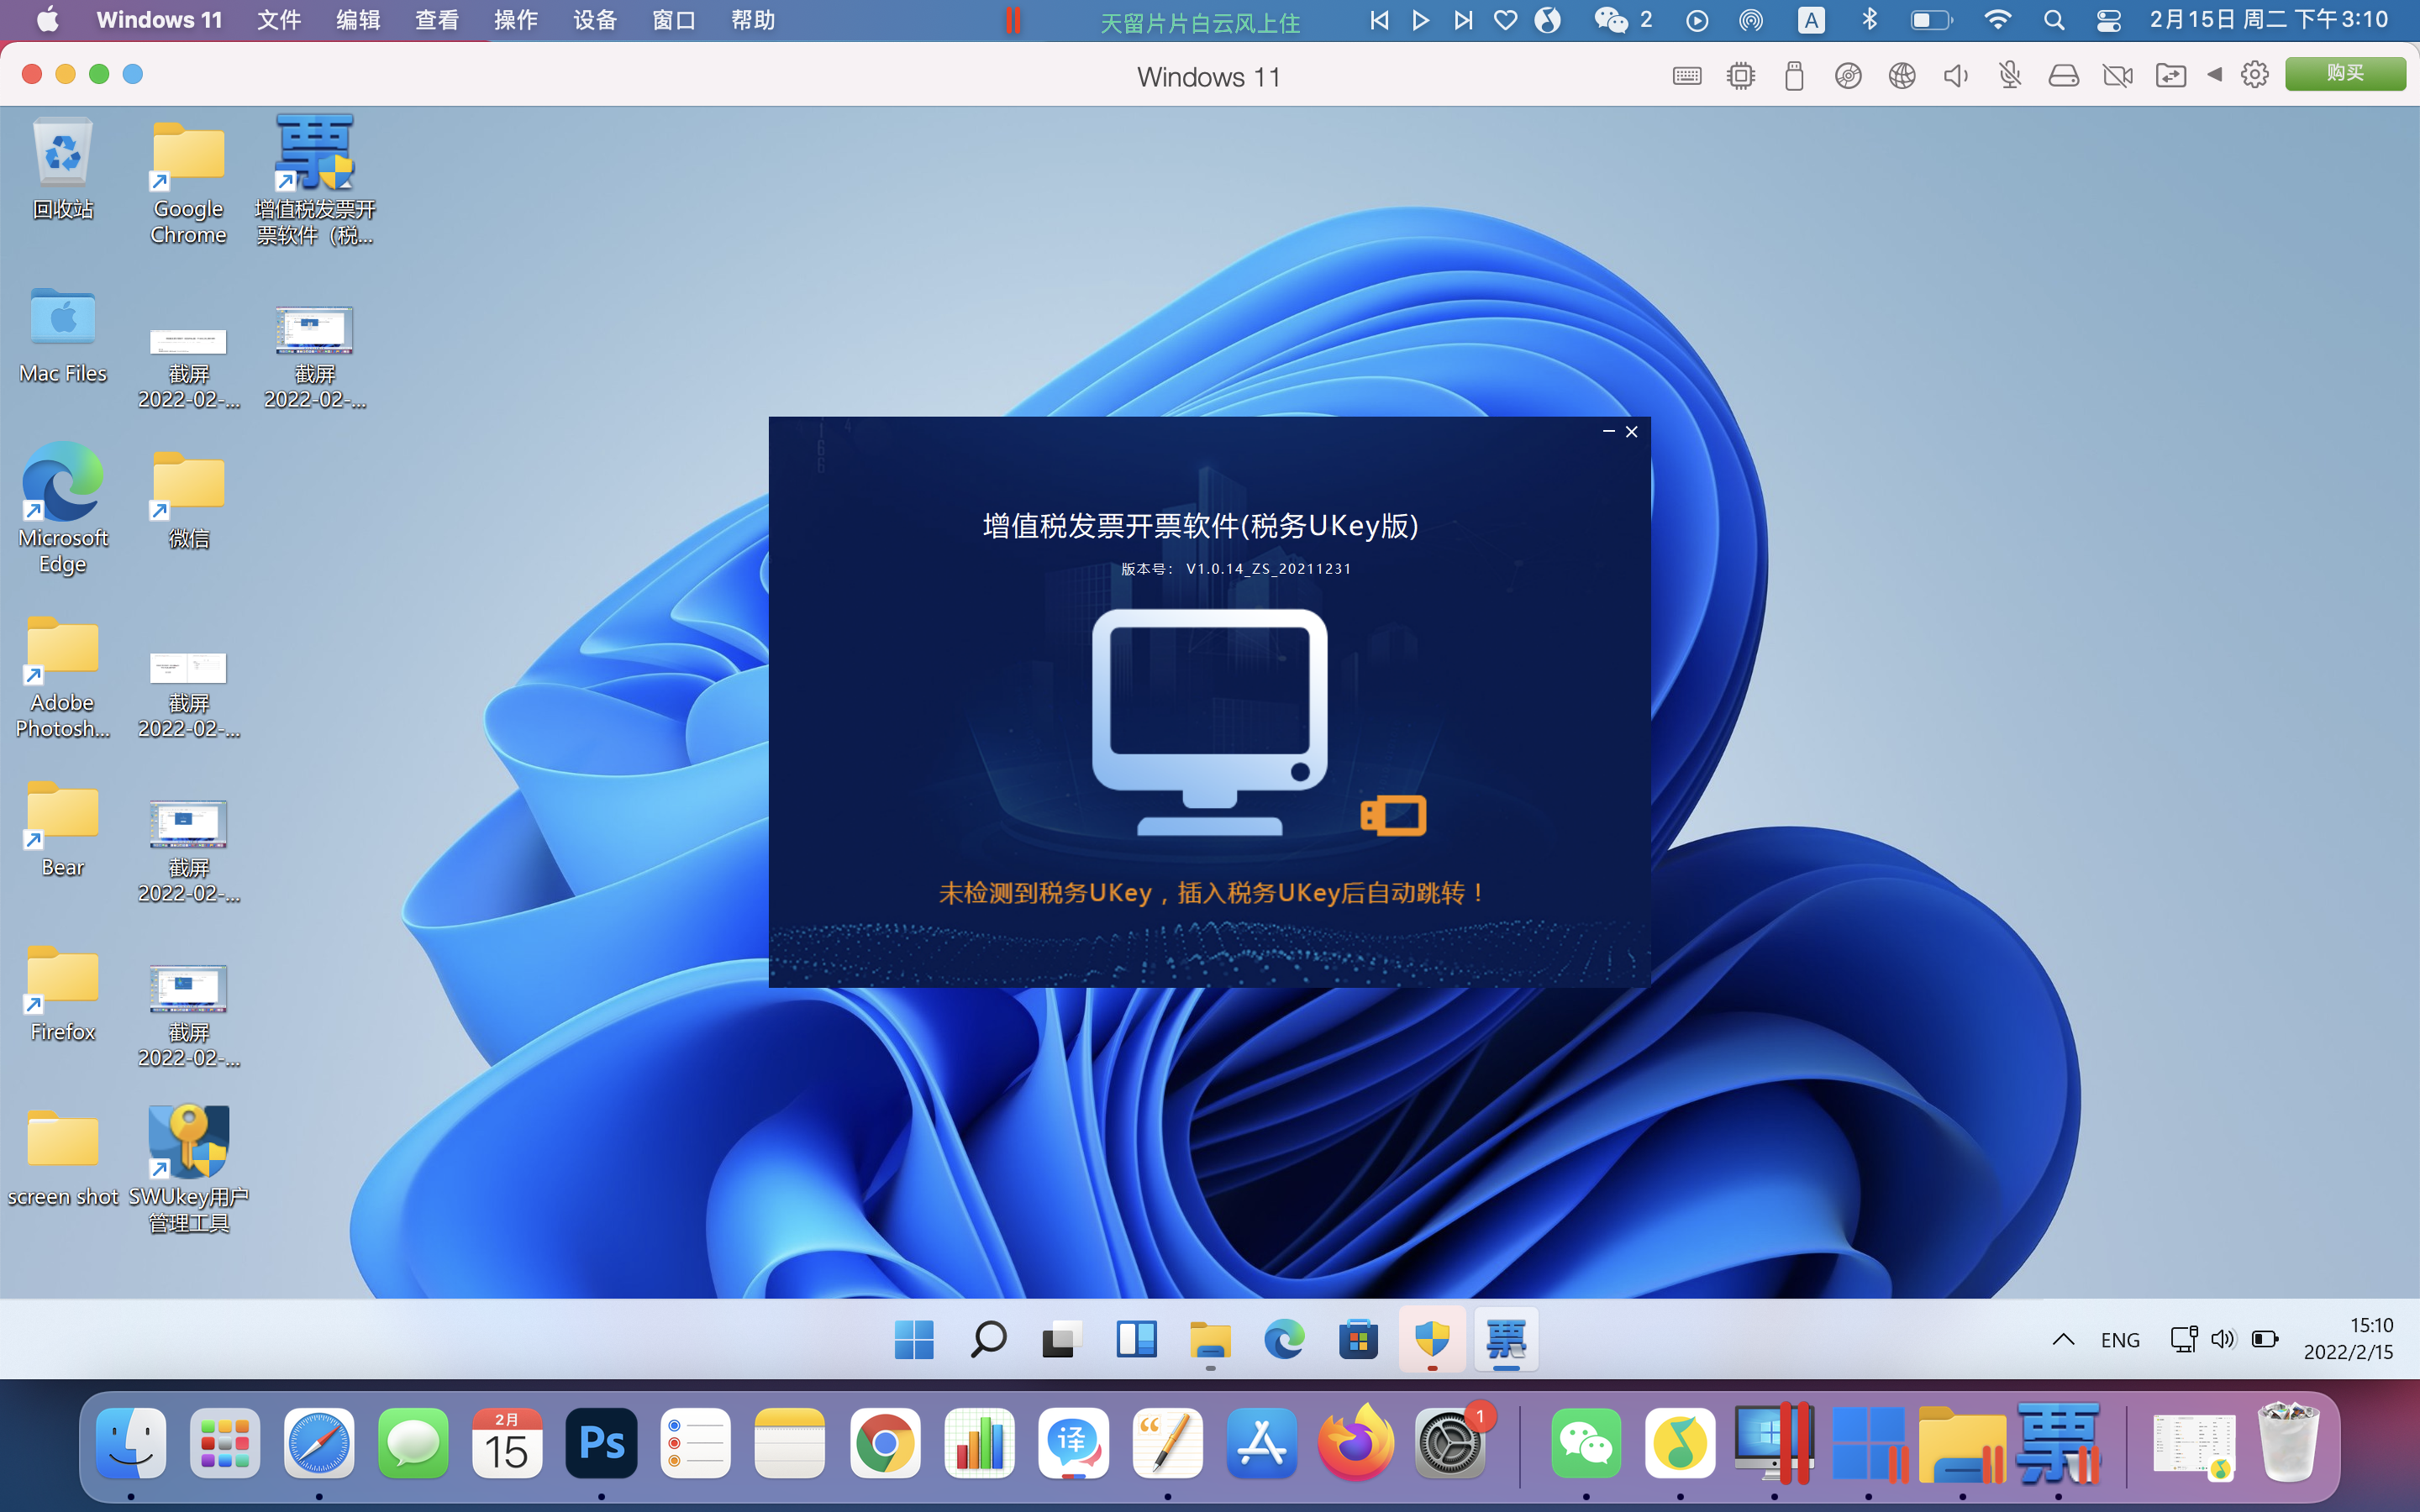The height and width of the screenshot is (1512, 2420).
Task: Open the volume control in Parallels toolbar
Action: coord(1956,74)
